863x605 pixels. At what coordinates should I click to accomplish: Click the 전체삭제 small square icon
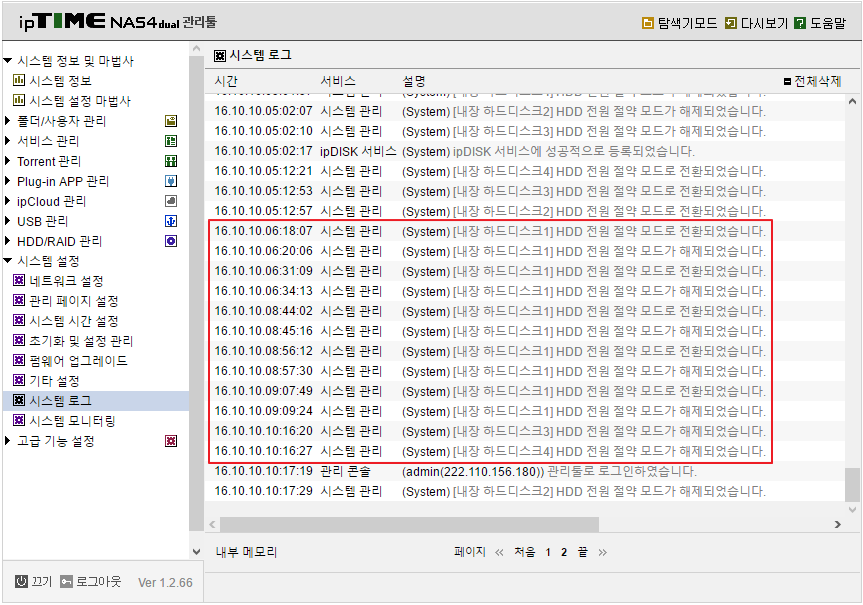787,81
